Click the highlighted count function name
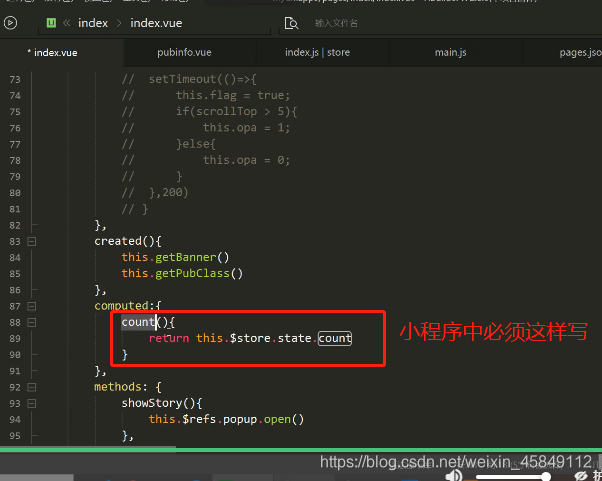This screenshot has width=602, height=481. coord(138,322)
